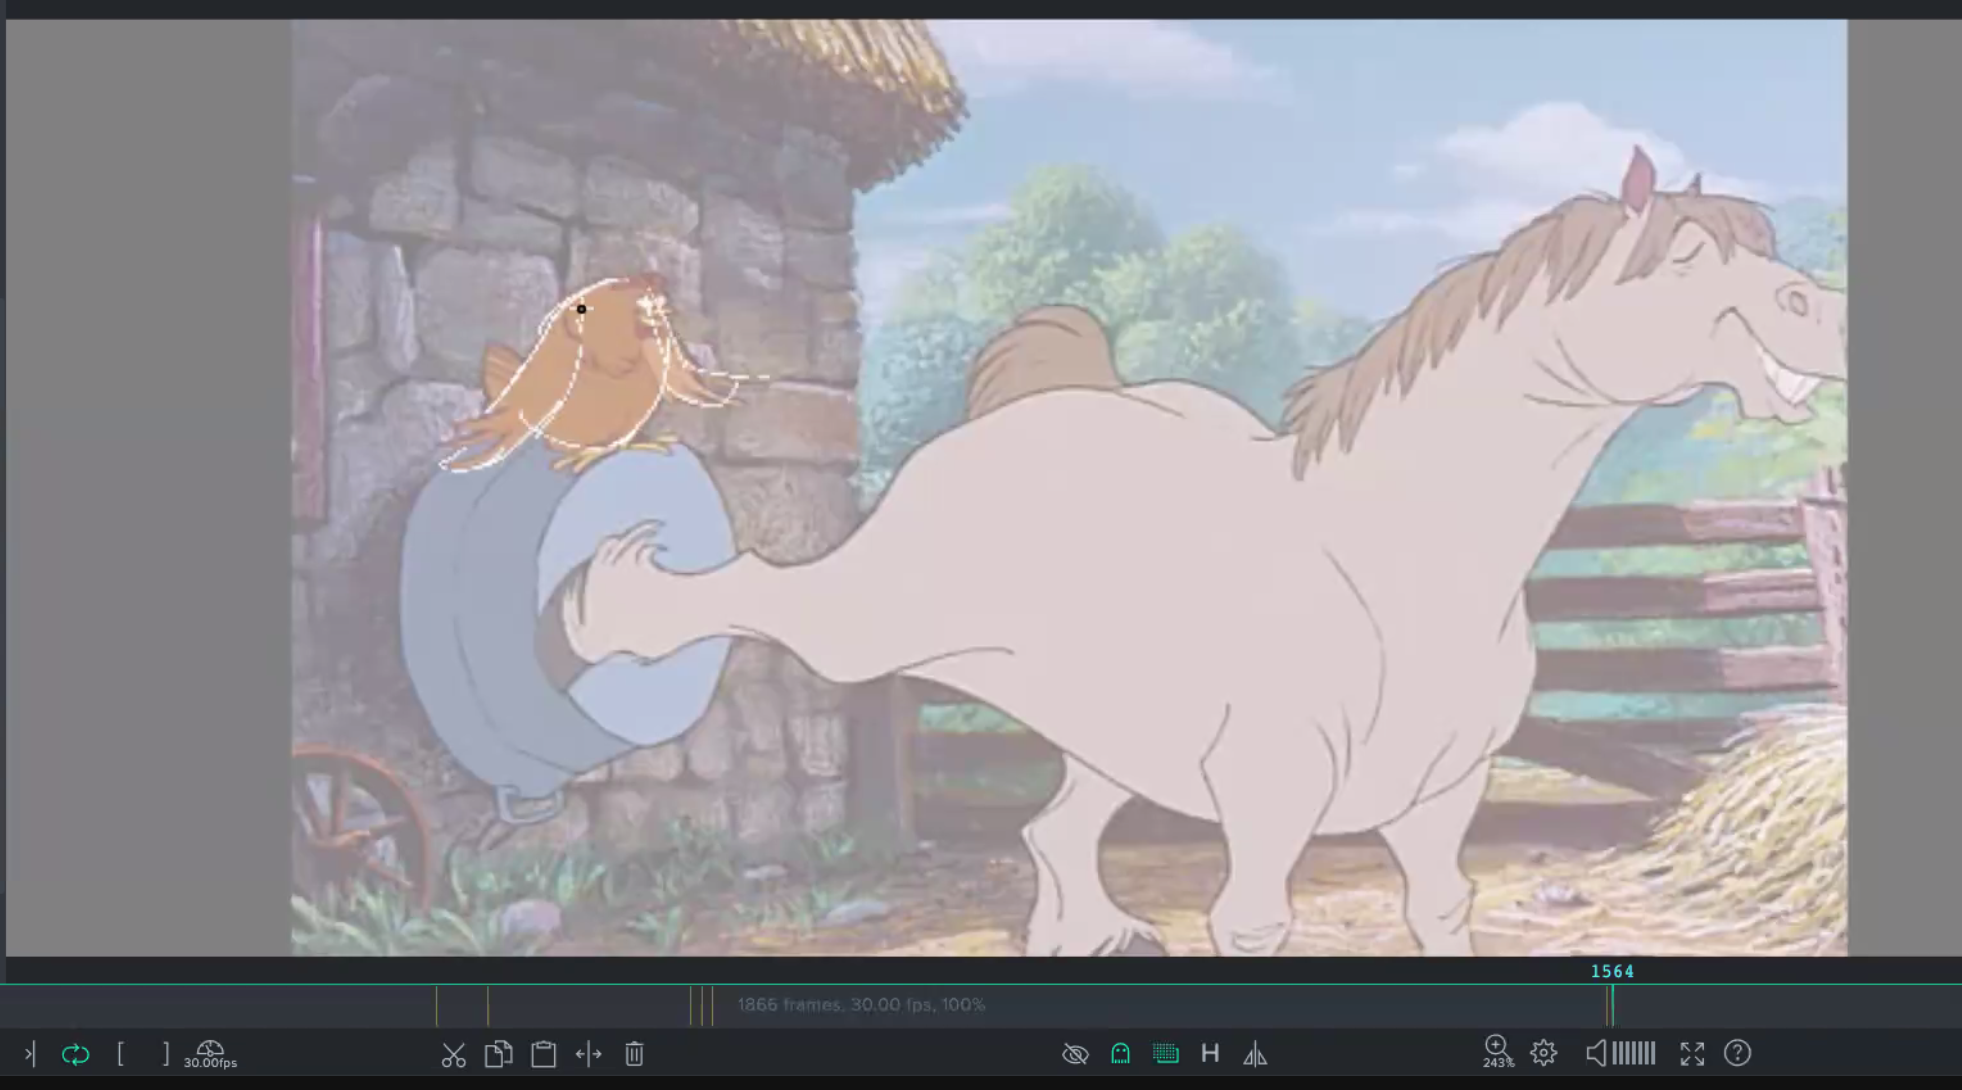Viewport: 1962px width, 1090px height.
Task: Flip the view horizontally with mirror icon
Action: click(x=1255, y=1054)
